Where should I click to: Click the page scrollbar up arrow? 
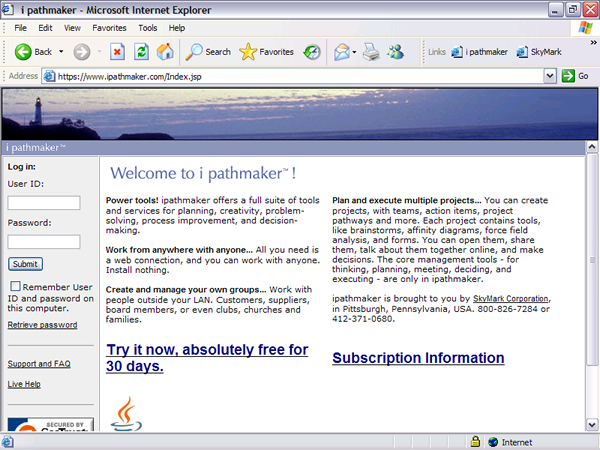coord(592,147)
